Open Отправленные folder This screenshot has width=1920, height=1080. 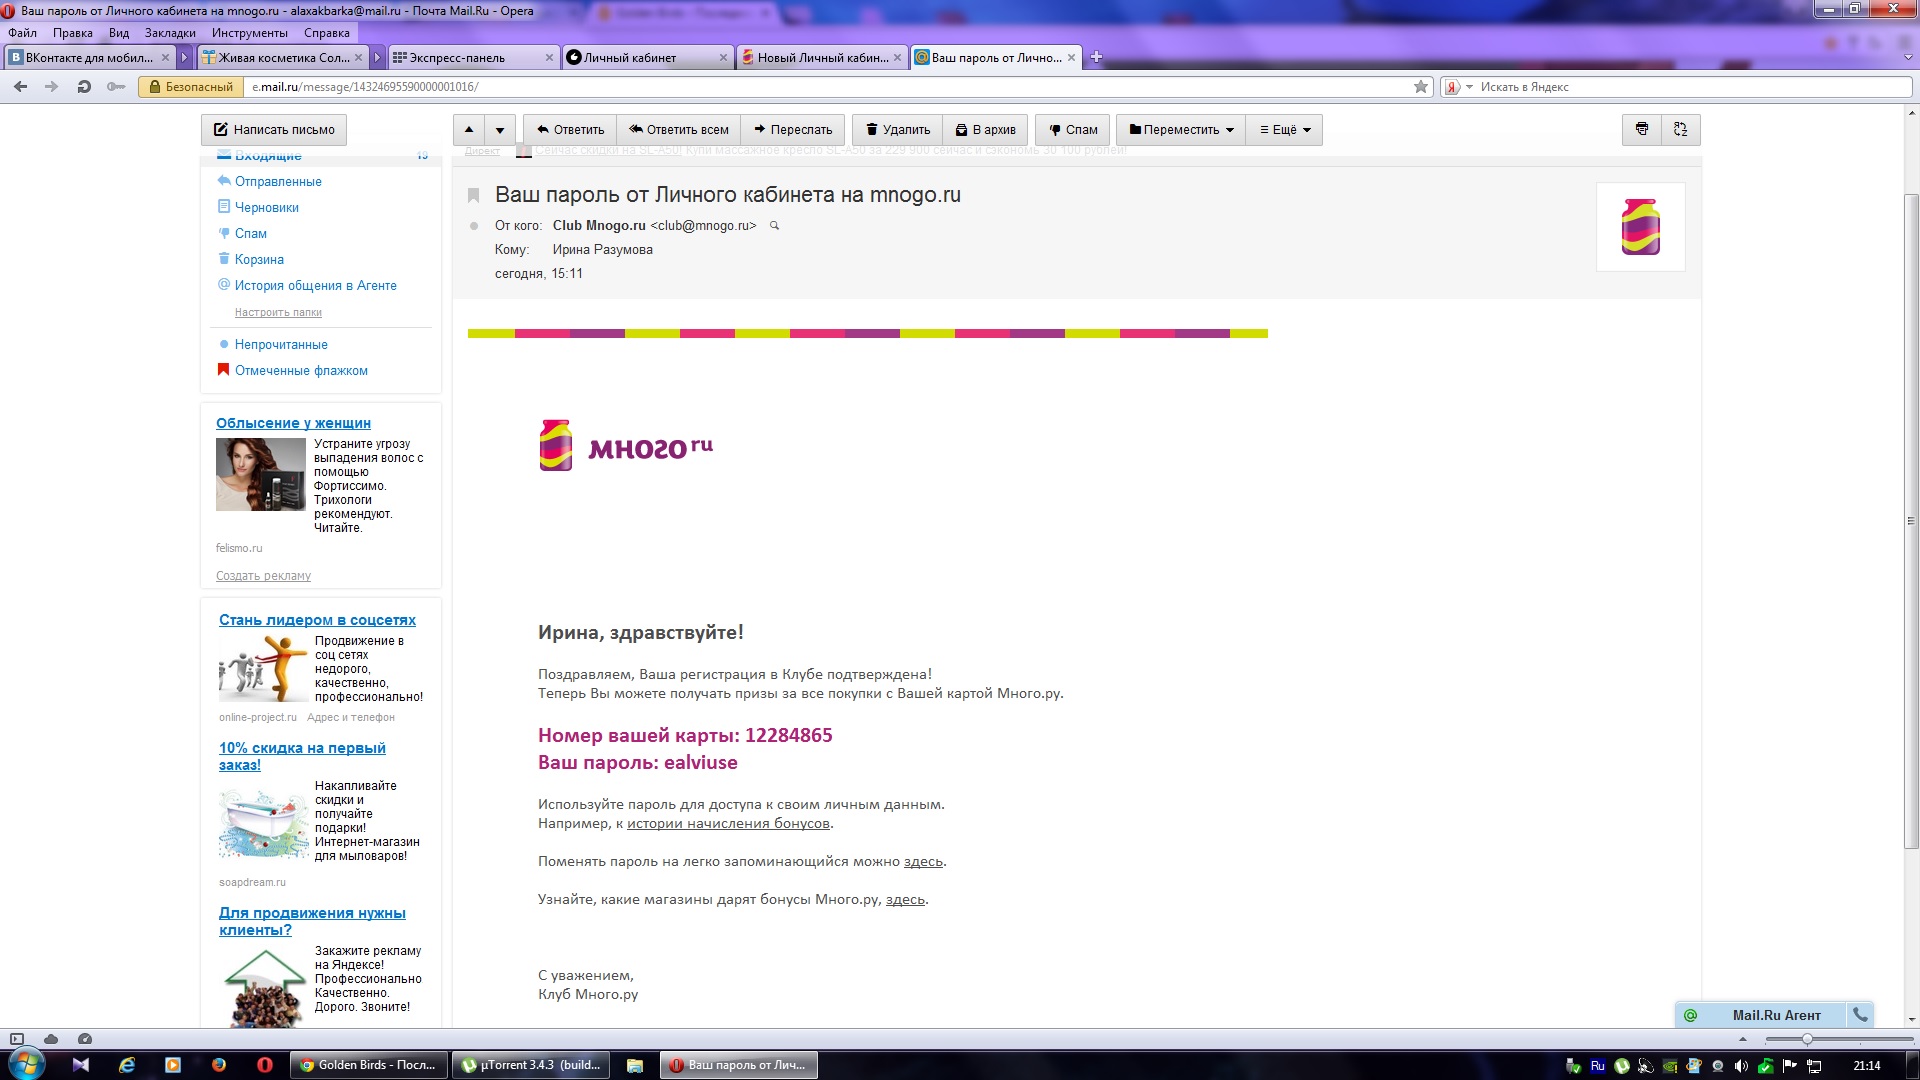[x=278, y=182]
